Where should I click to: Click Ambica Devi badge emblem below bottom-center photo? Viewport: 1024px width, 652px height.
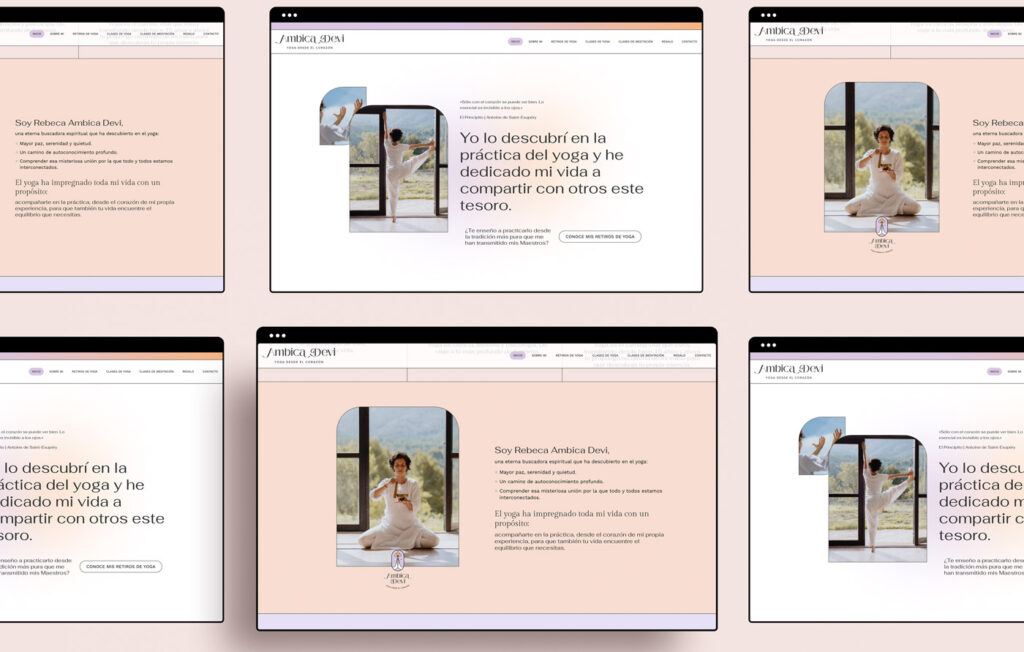coord(398,570)
